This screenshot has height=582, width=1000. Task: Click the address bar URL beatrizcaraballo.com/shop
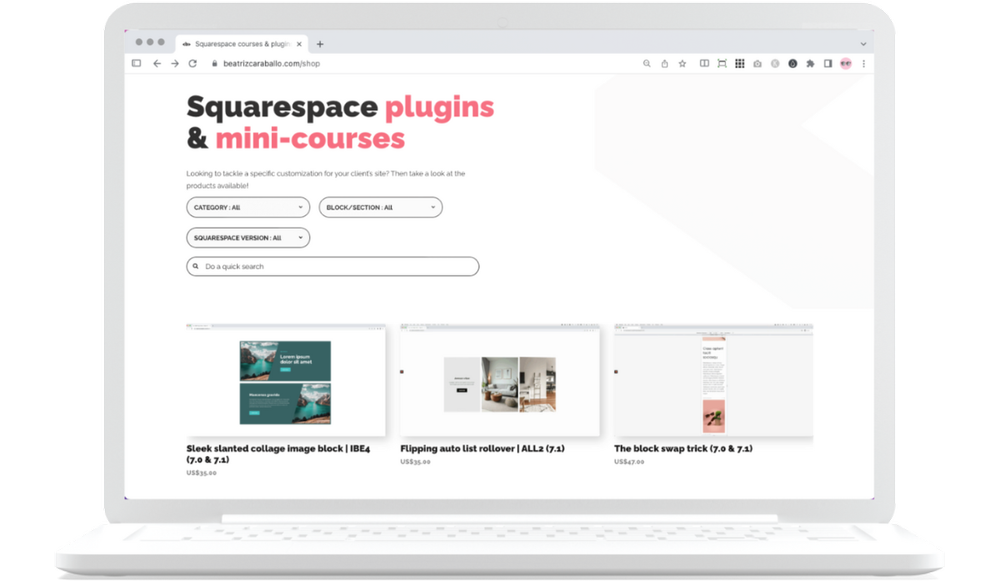(272, 64)
